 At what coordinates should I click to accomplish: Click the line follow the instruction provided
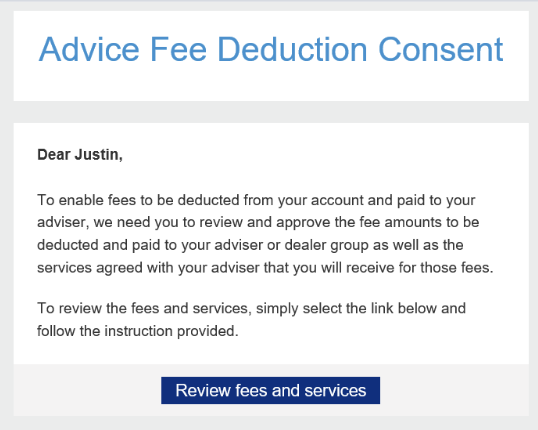pyautogui.click(x=138, y=331)
